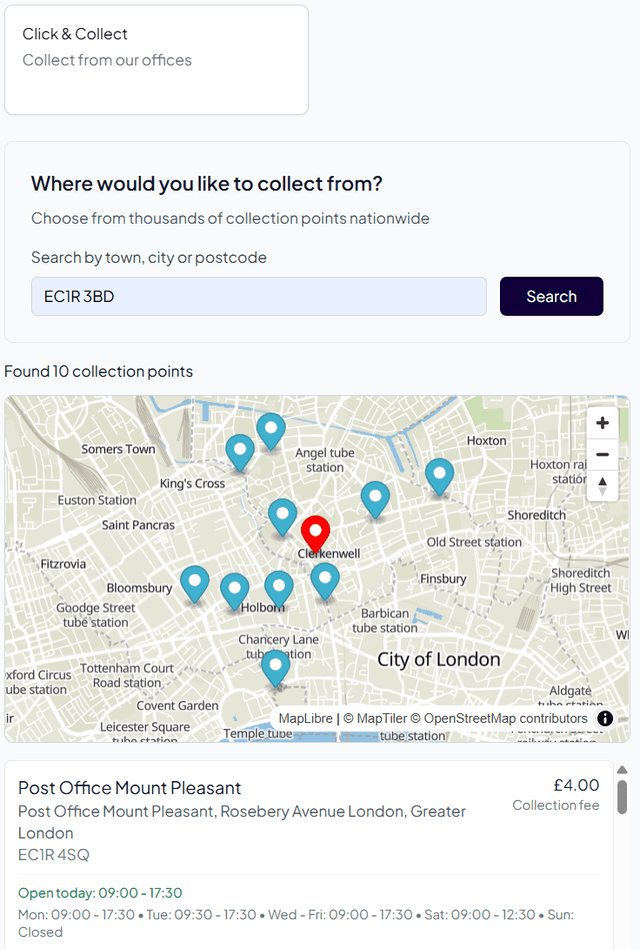Viewport: 640px width, 950px height.
Task: Select the Click & Collect option card
Action: 156,60
